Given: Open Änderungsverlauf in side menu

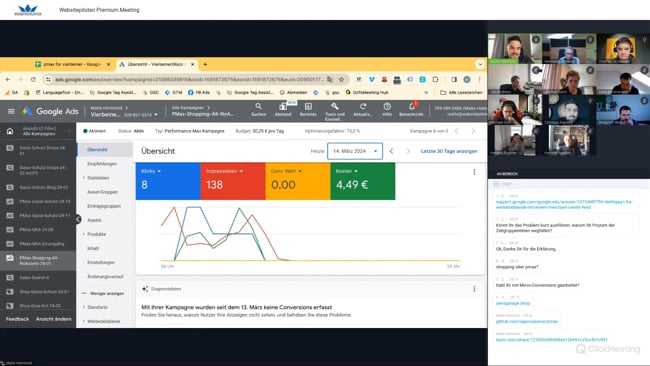Looking at the screenshot, I should coord(105,276).
